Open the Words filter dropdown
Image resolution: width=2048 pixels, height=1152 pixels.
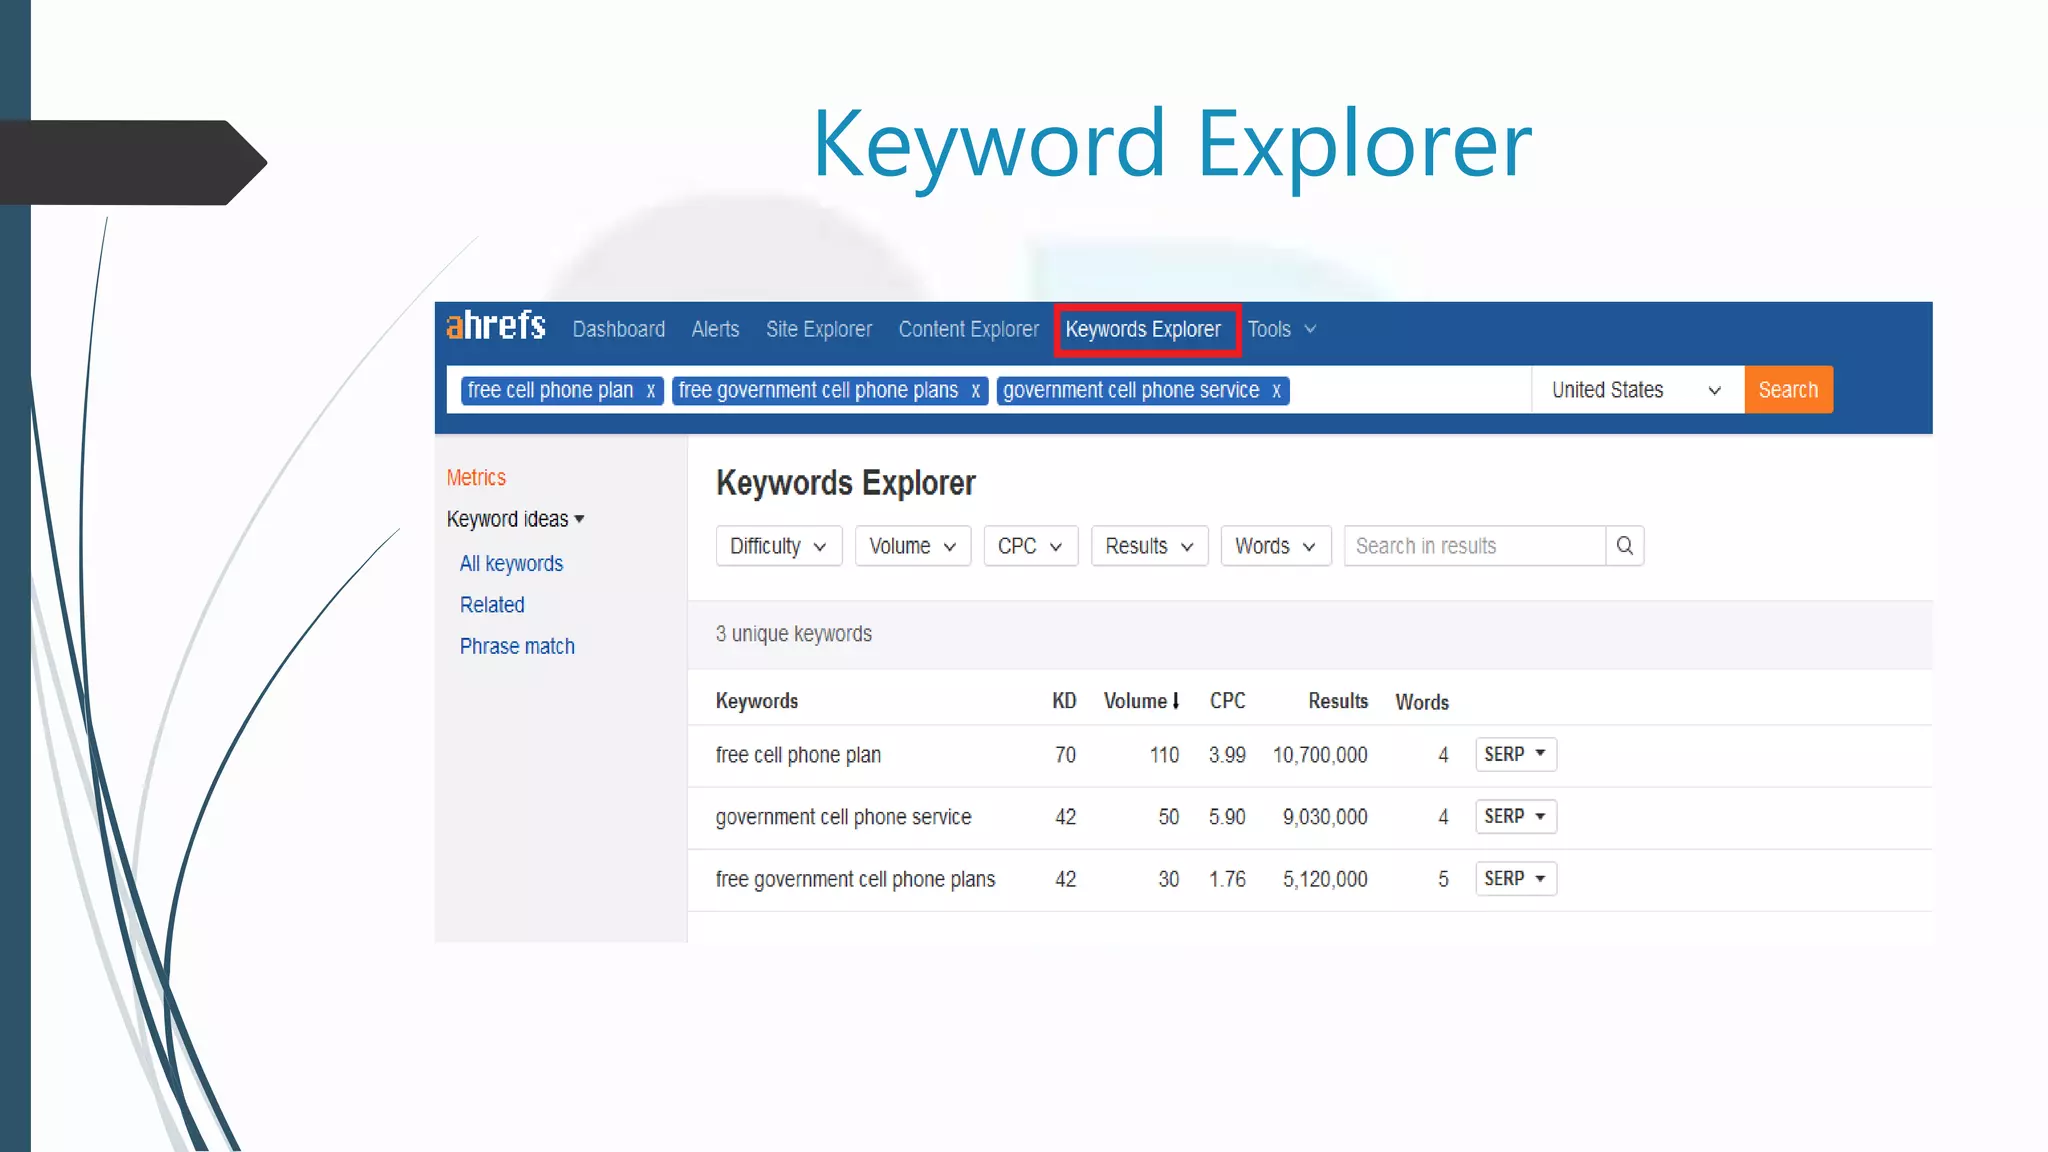pyautogui.click(x=1275, y=546)
